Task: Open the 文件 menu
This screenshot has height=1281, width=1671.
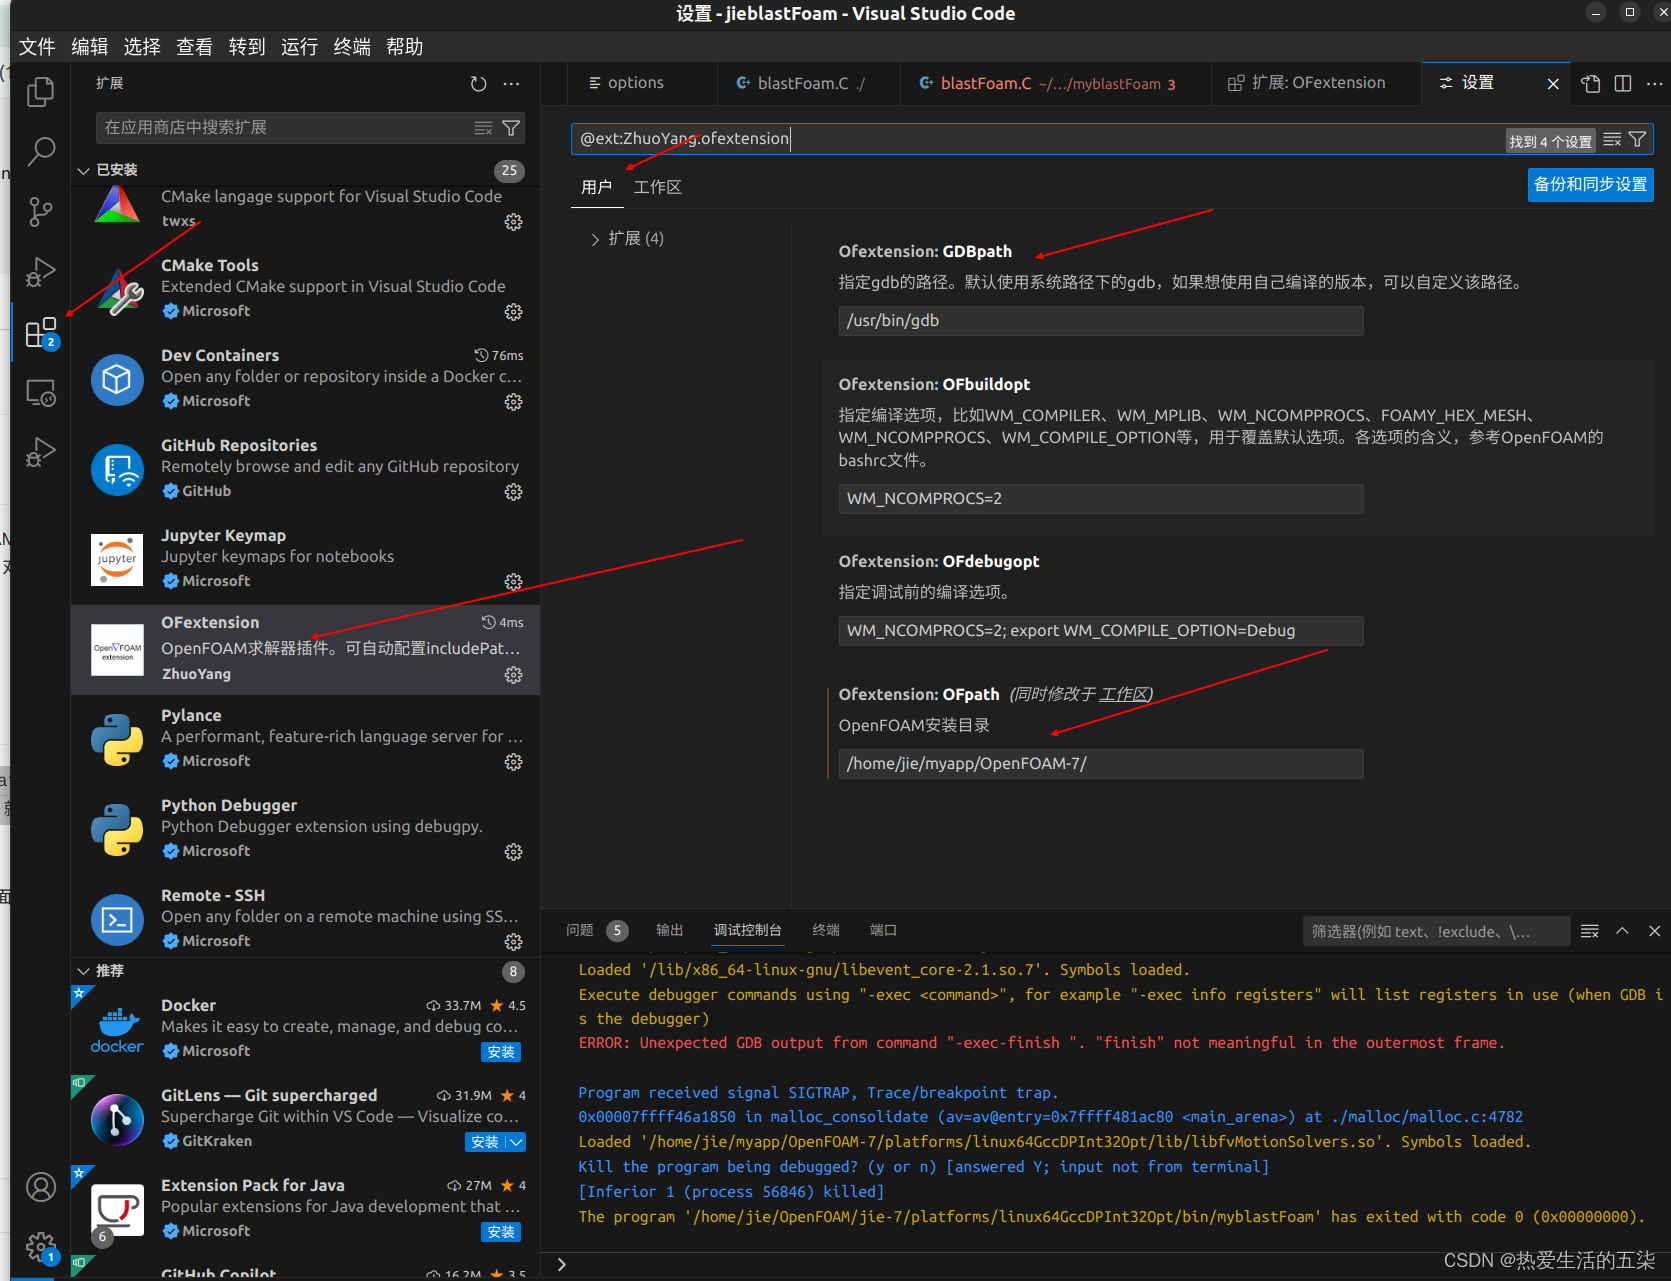Action: click(36, 46)
